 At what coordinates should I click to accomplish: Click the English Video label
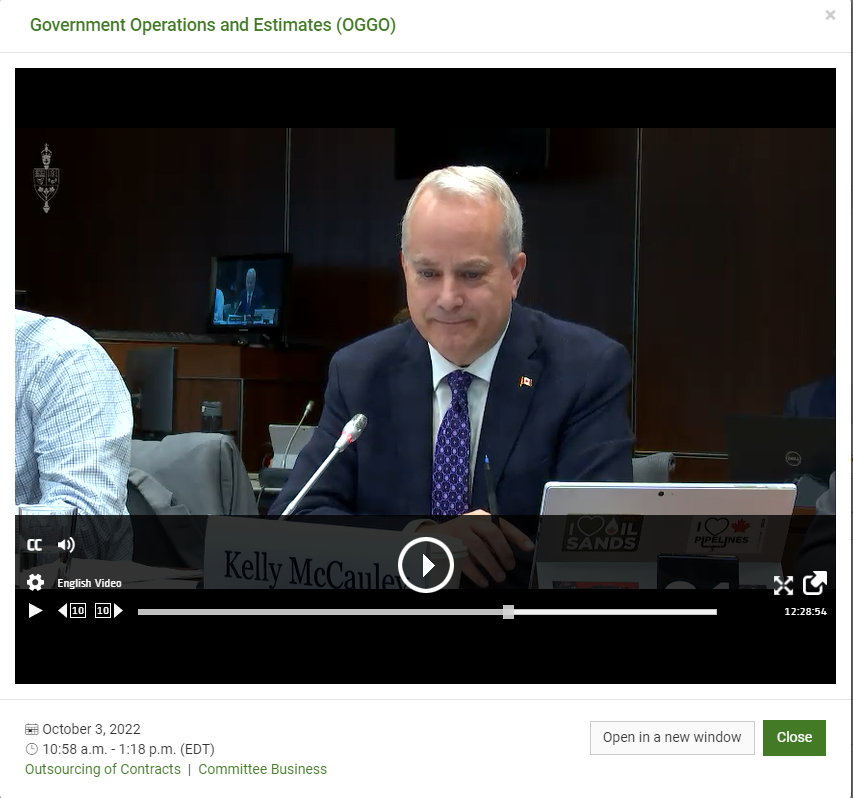[x=89, y=583]
